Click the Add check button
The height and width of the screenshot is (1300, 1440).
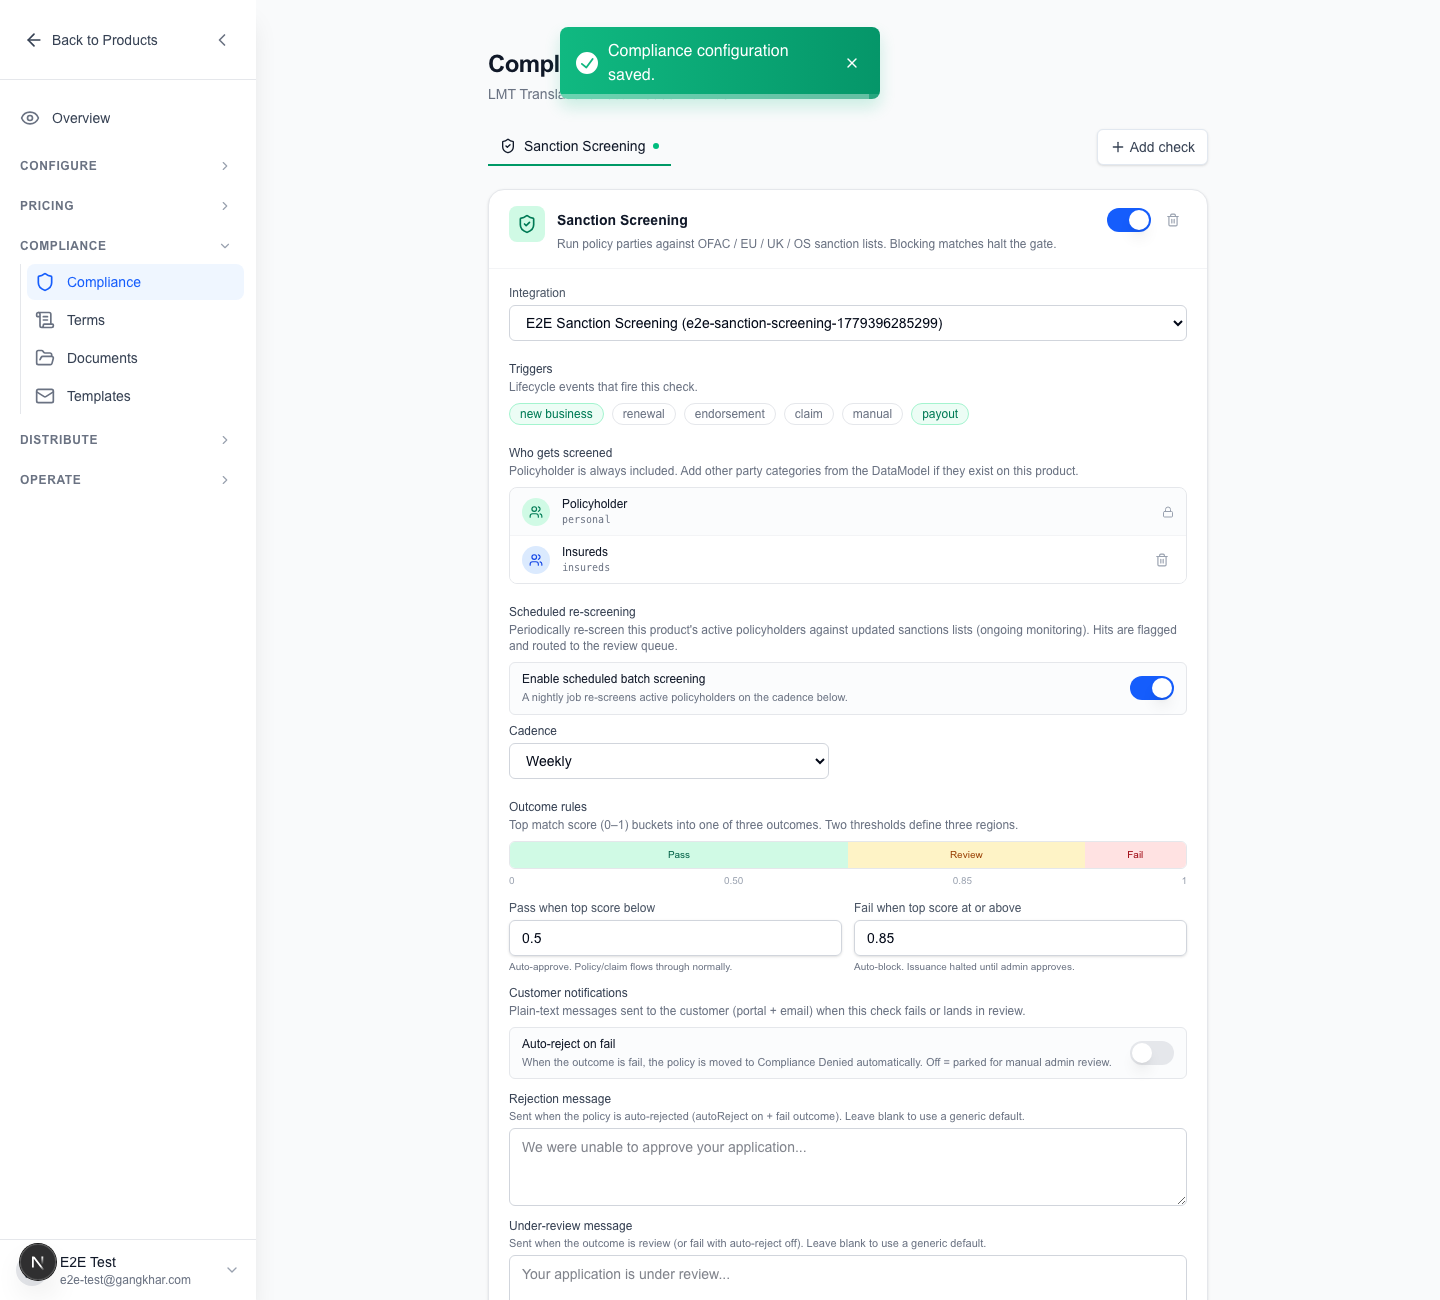1152,147
